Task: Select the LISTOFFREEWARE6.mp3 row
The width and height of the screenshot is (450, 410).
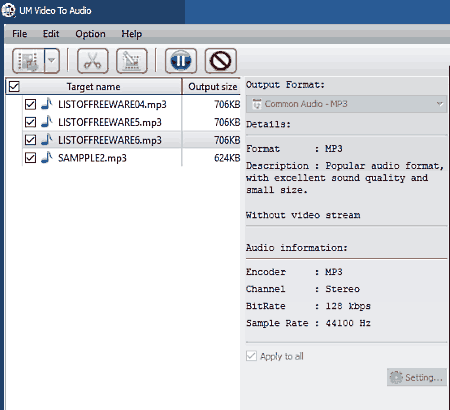Action: [x=132, y=140]
